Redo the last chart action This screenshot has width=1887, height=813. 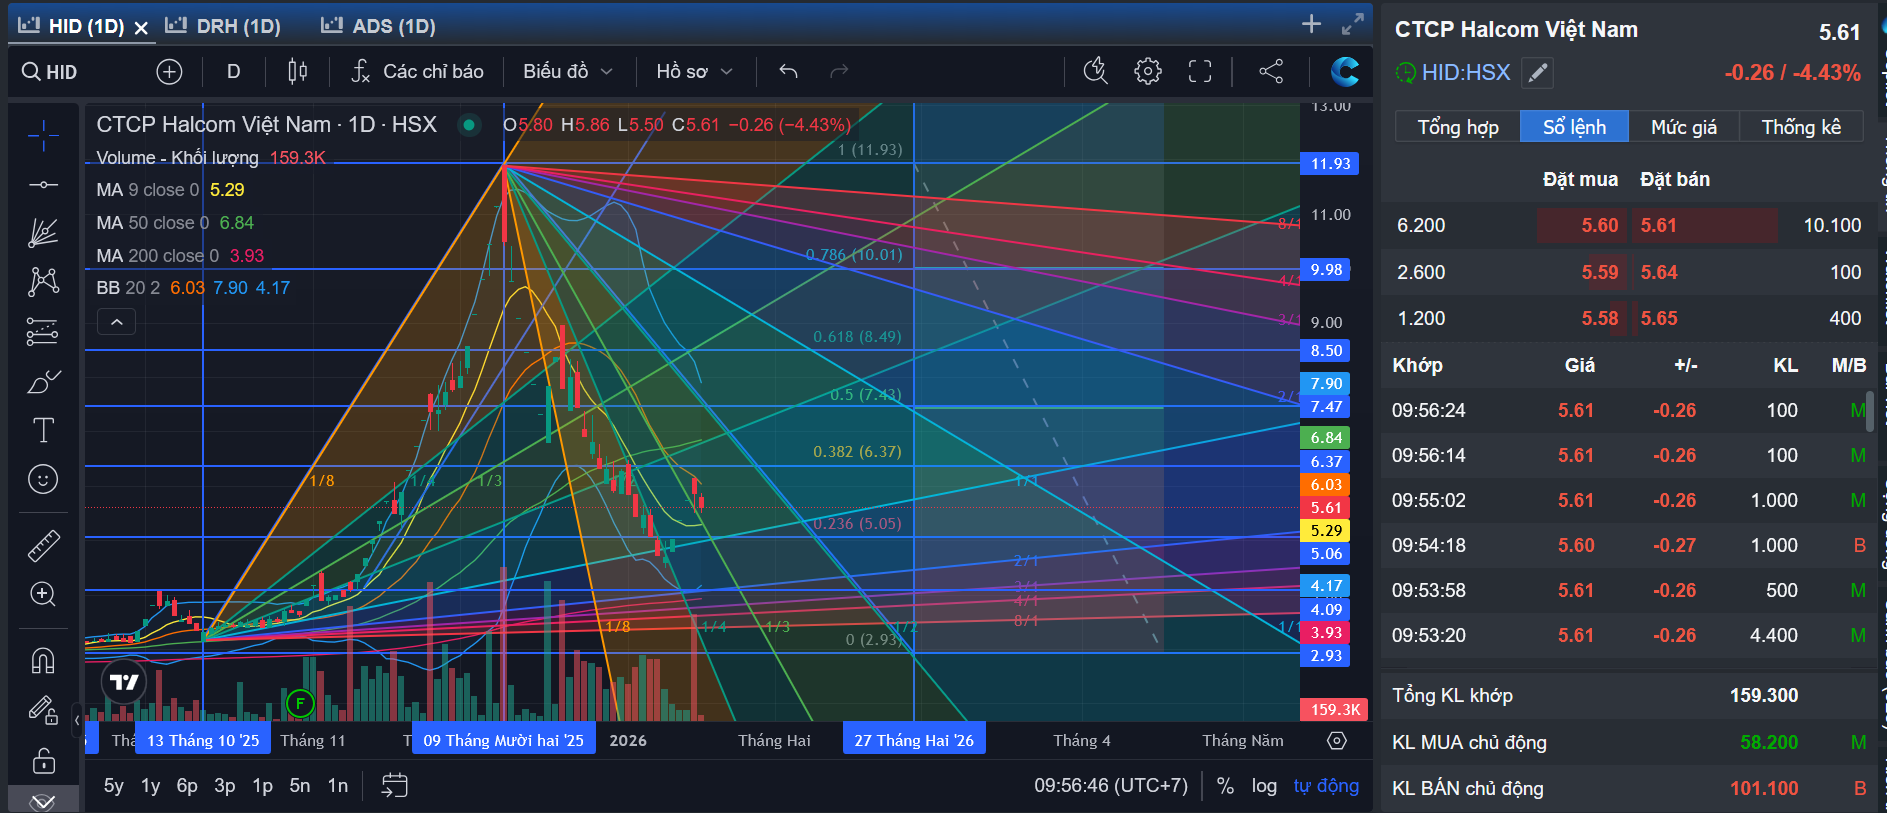(x=839, y=72)
